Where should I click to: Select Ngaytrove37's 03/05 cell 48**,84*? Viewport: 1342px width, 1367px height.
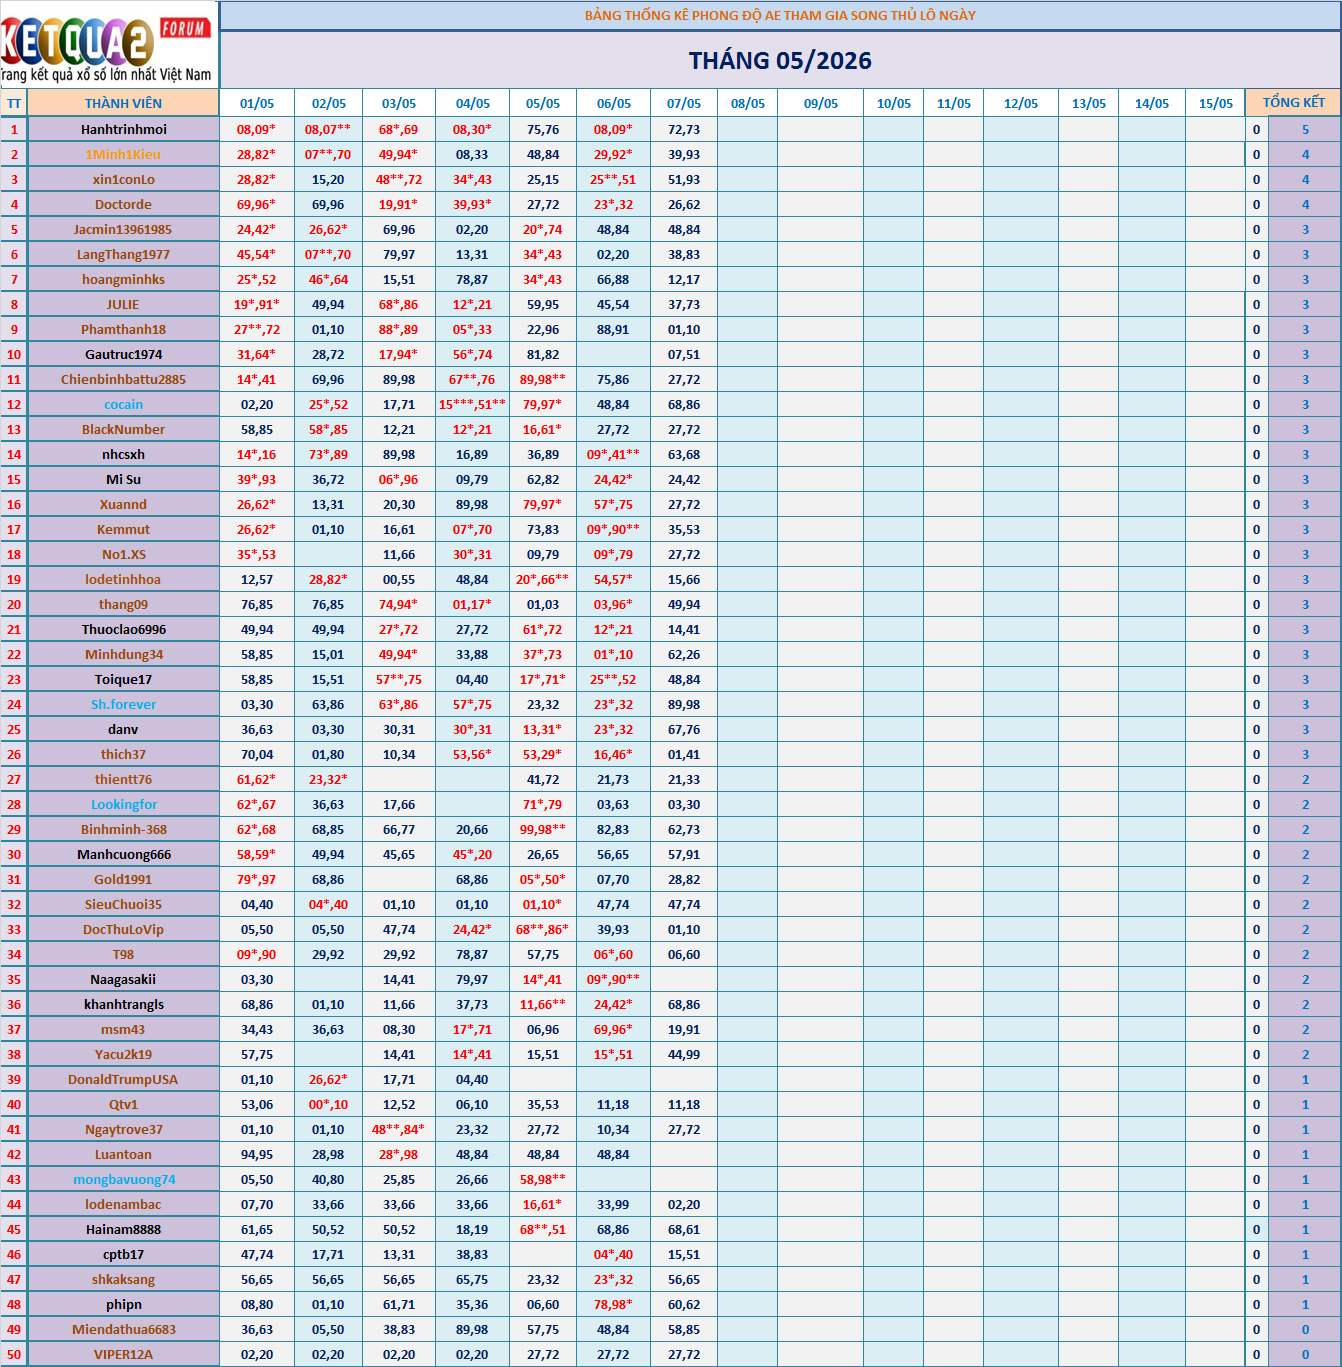pyautogui.click(x=399, y=1129)
